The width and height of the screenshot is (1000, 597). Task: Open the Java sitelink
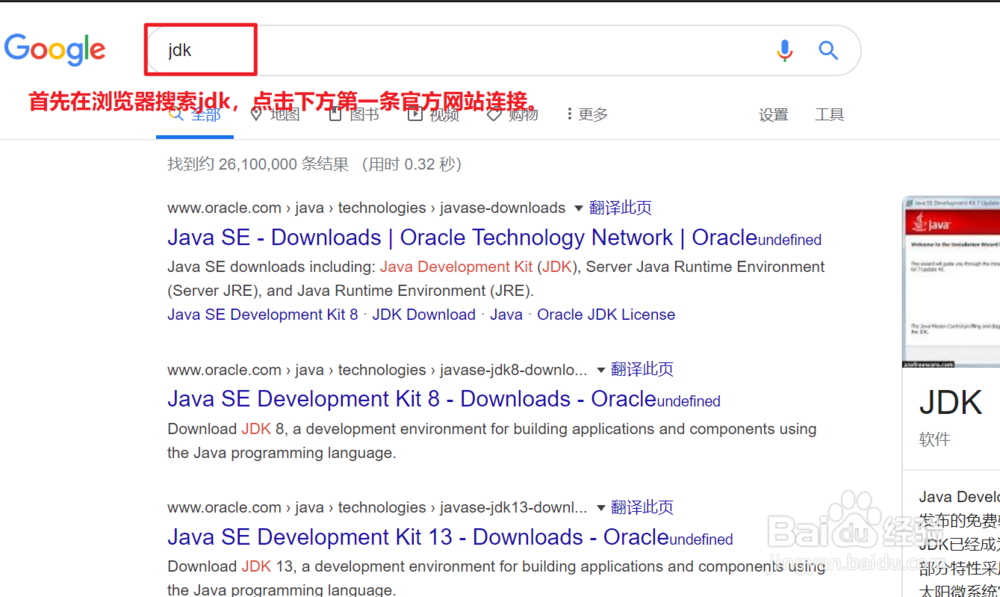(506, 314)
